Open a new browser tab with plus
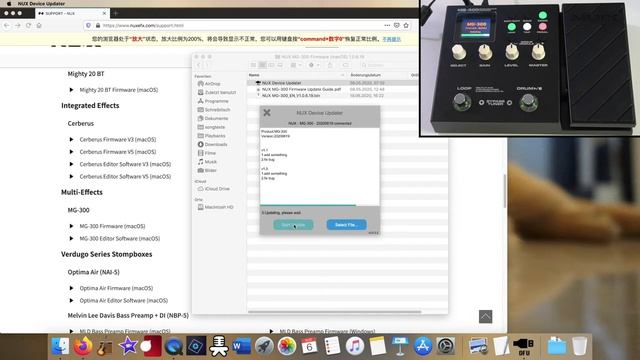The height and width of the screenshot is (360, 640). coord(116,13)
